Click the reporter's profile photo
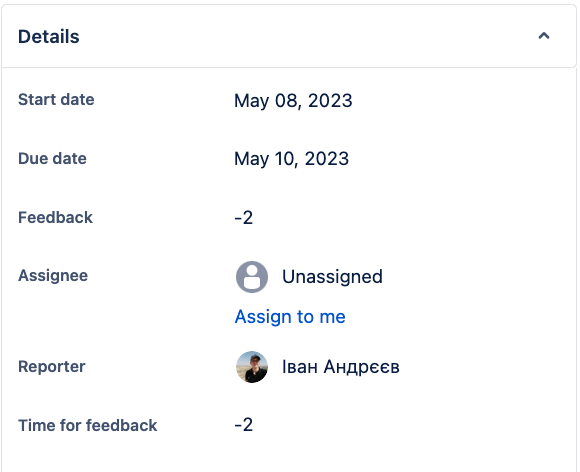 point(252,367)
